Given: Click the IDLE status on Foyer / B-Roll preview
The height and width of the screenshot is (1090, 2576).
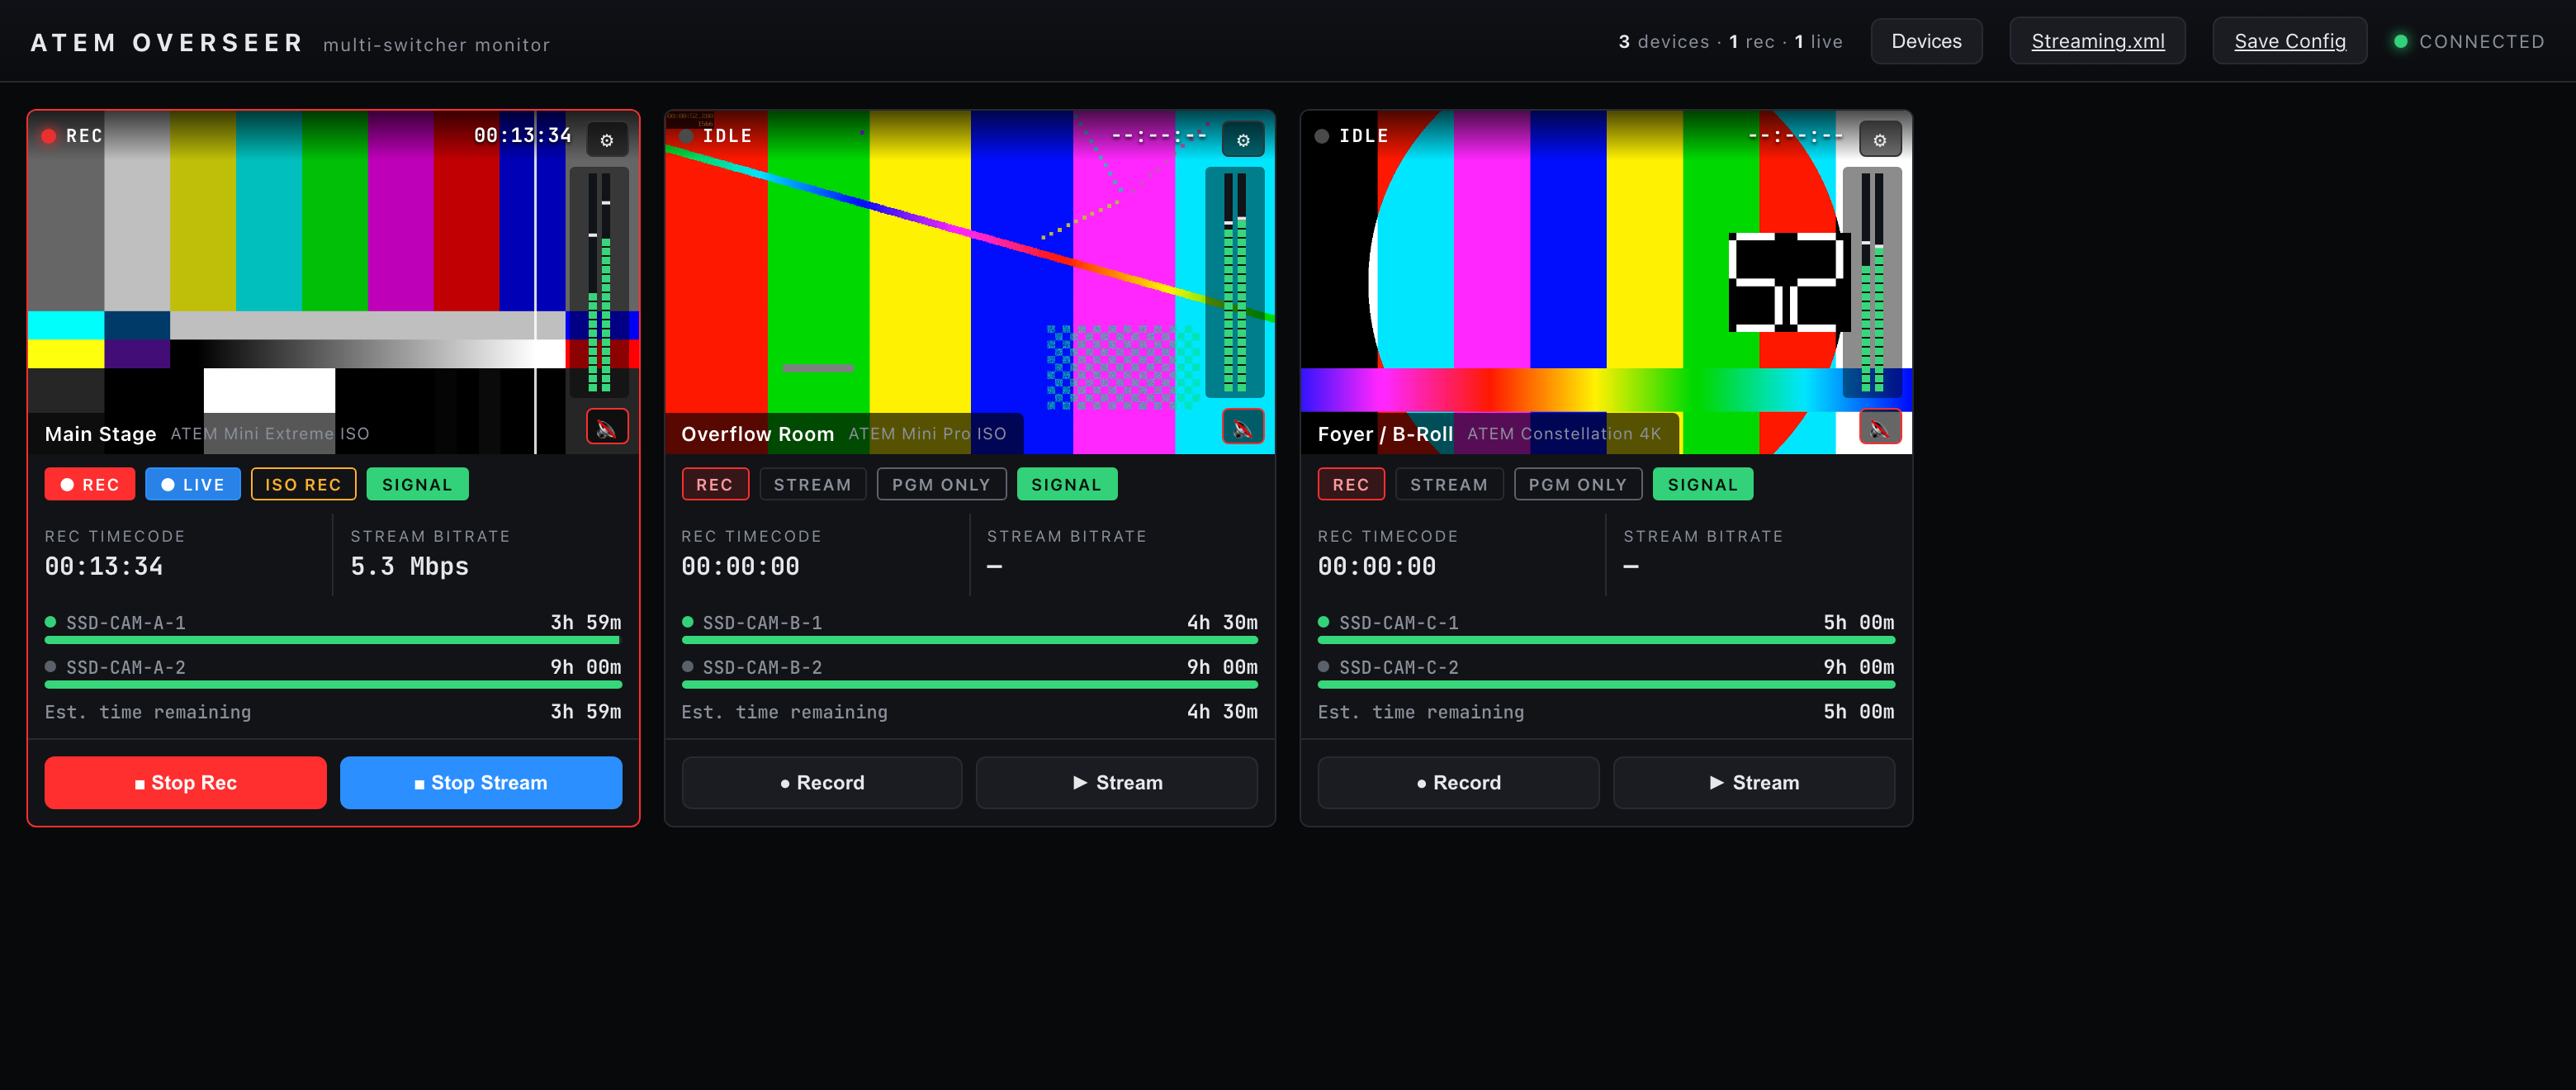Looking at the screenshot, I should [1352, 136].
